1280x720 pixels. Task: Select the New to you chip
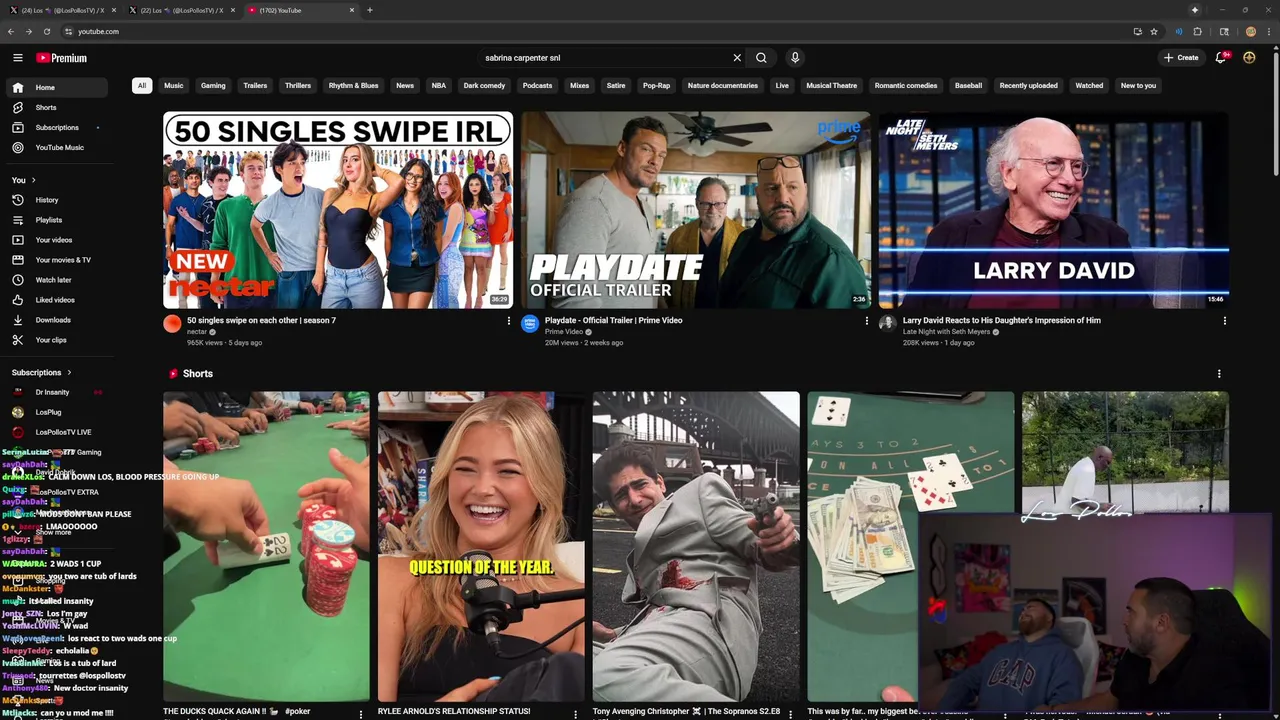[x=1138, y=85]
